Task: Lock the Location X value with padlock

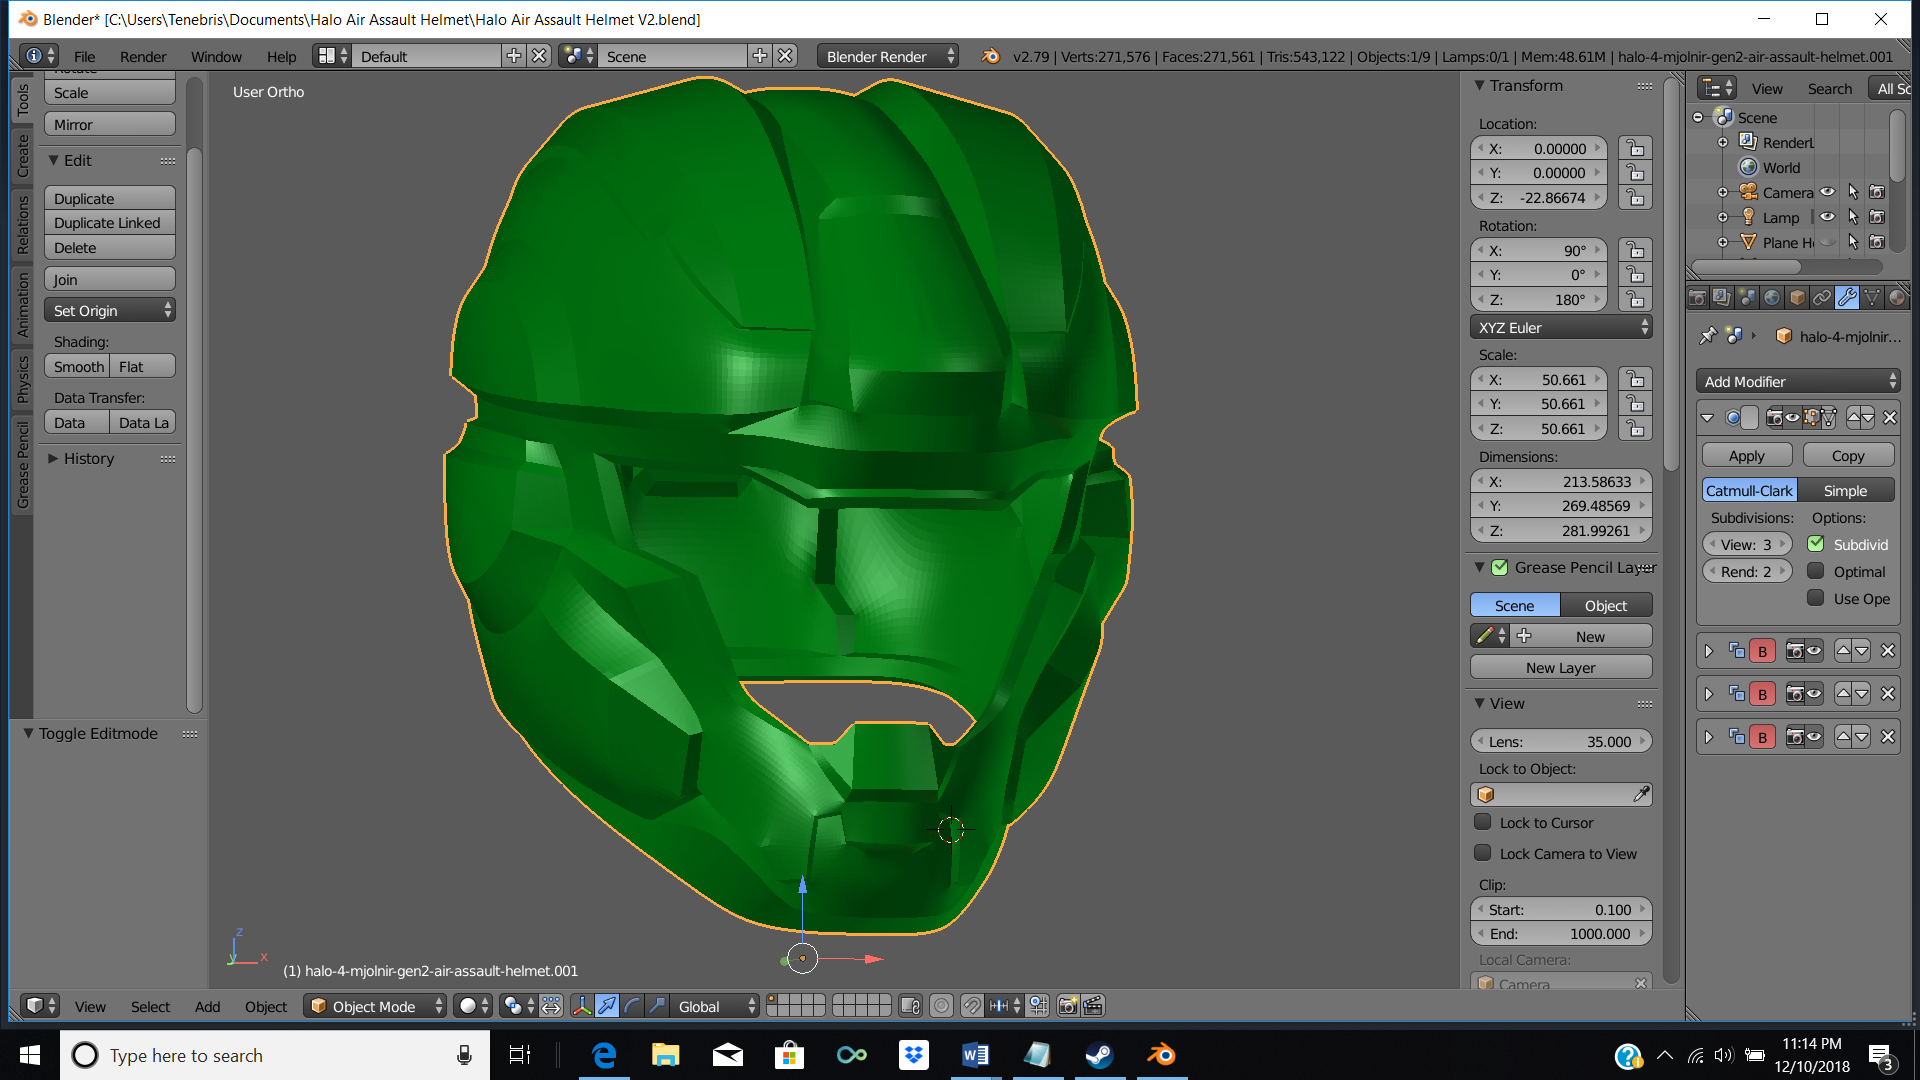Action: click(1636, 148)
